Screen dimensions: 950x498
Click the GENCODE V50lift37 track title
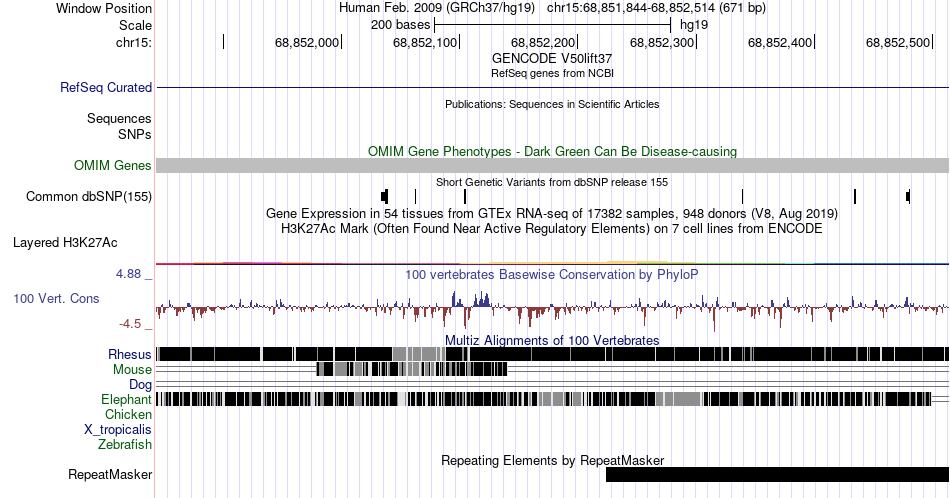click(552, 59)
